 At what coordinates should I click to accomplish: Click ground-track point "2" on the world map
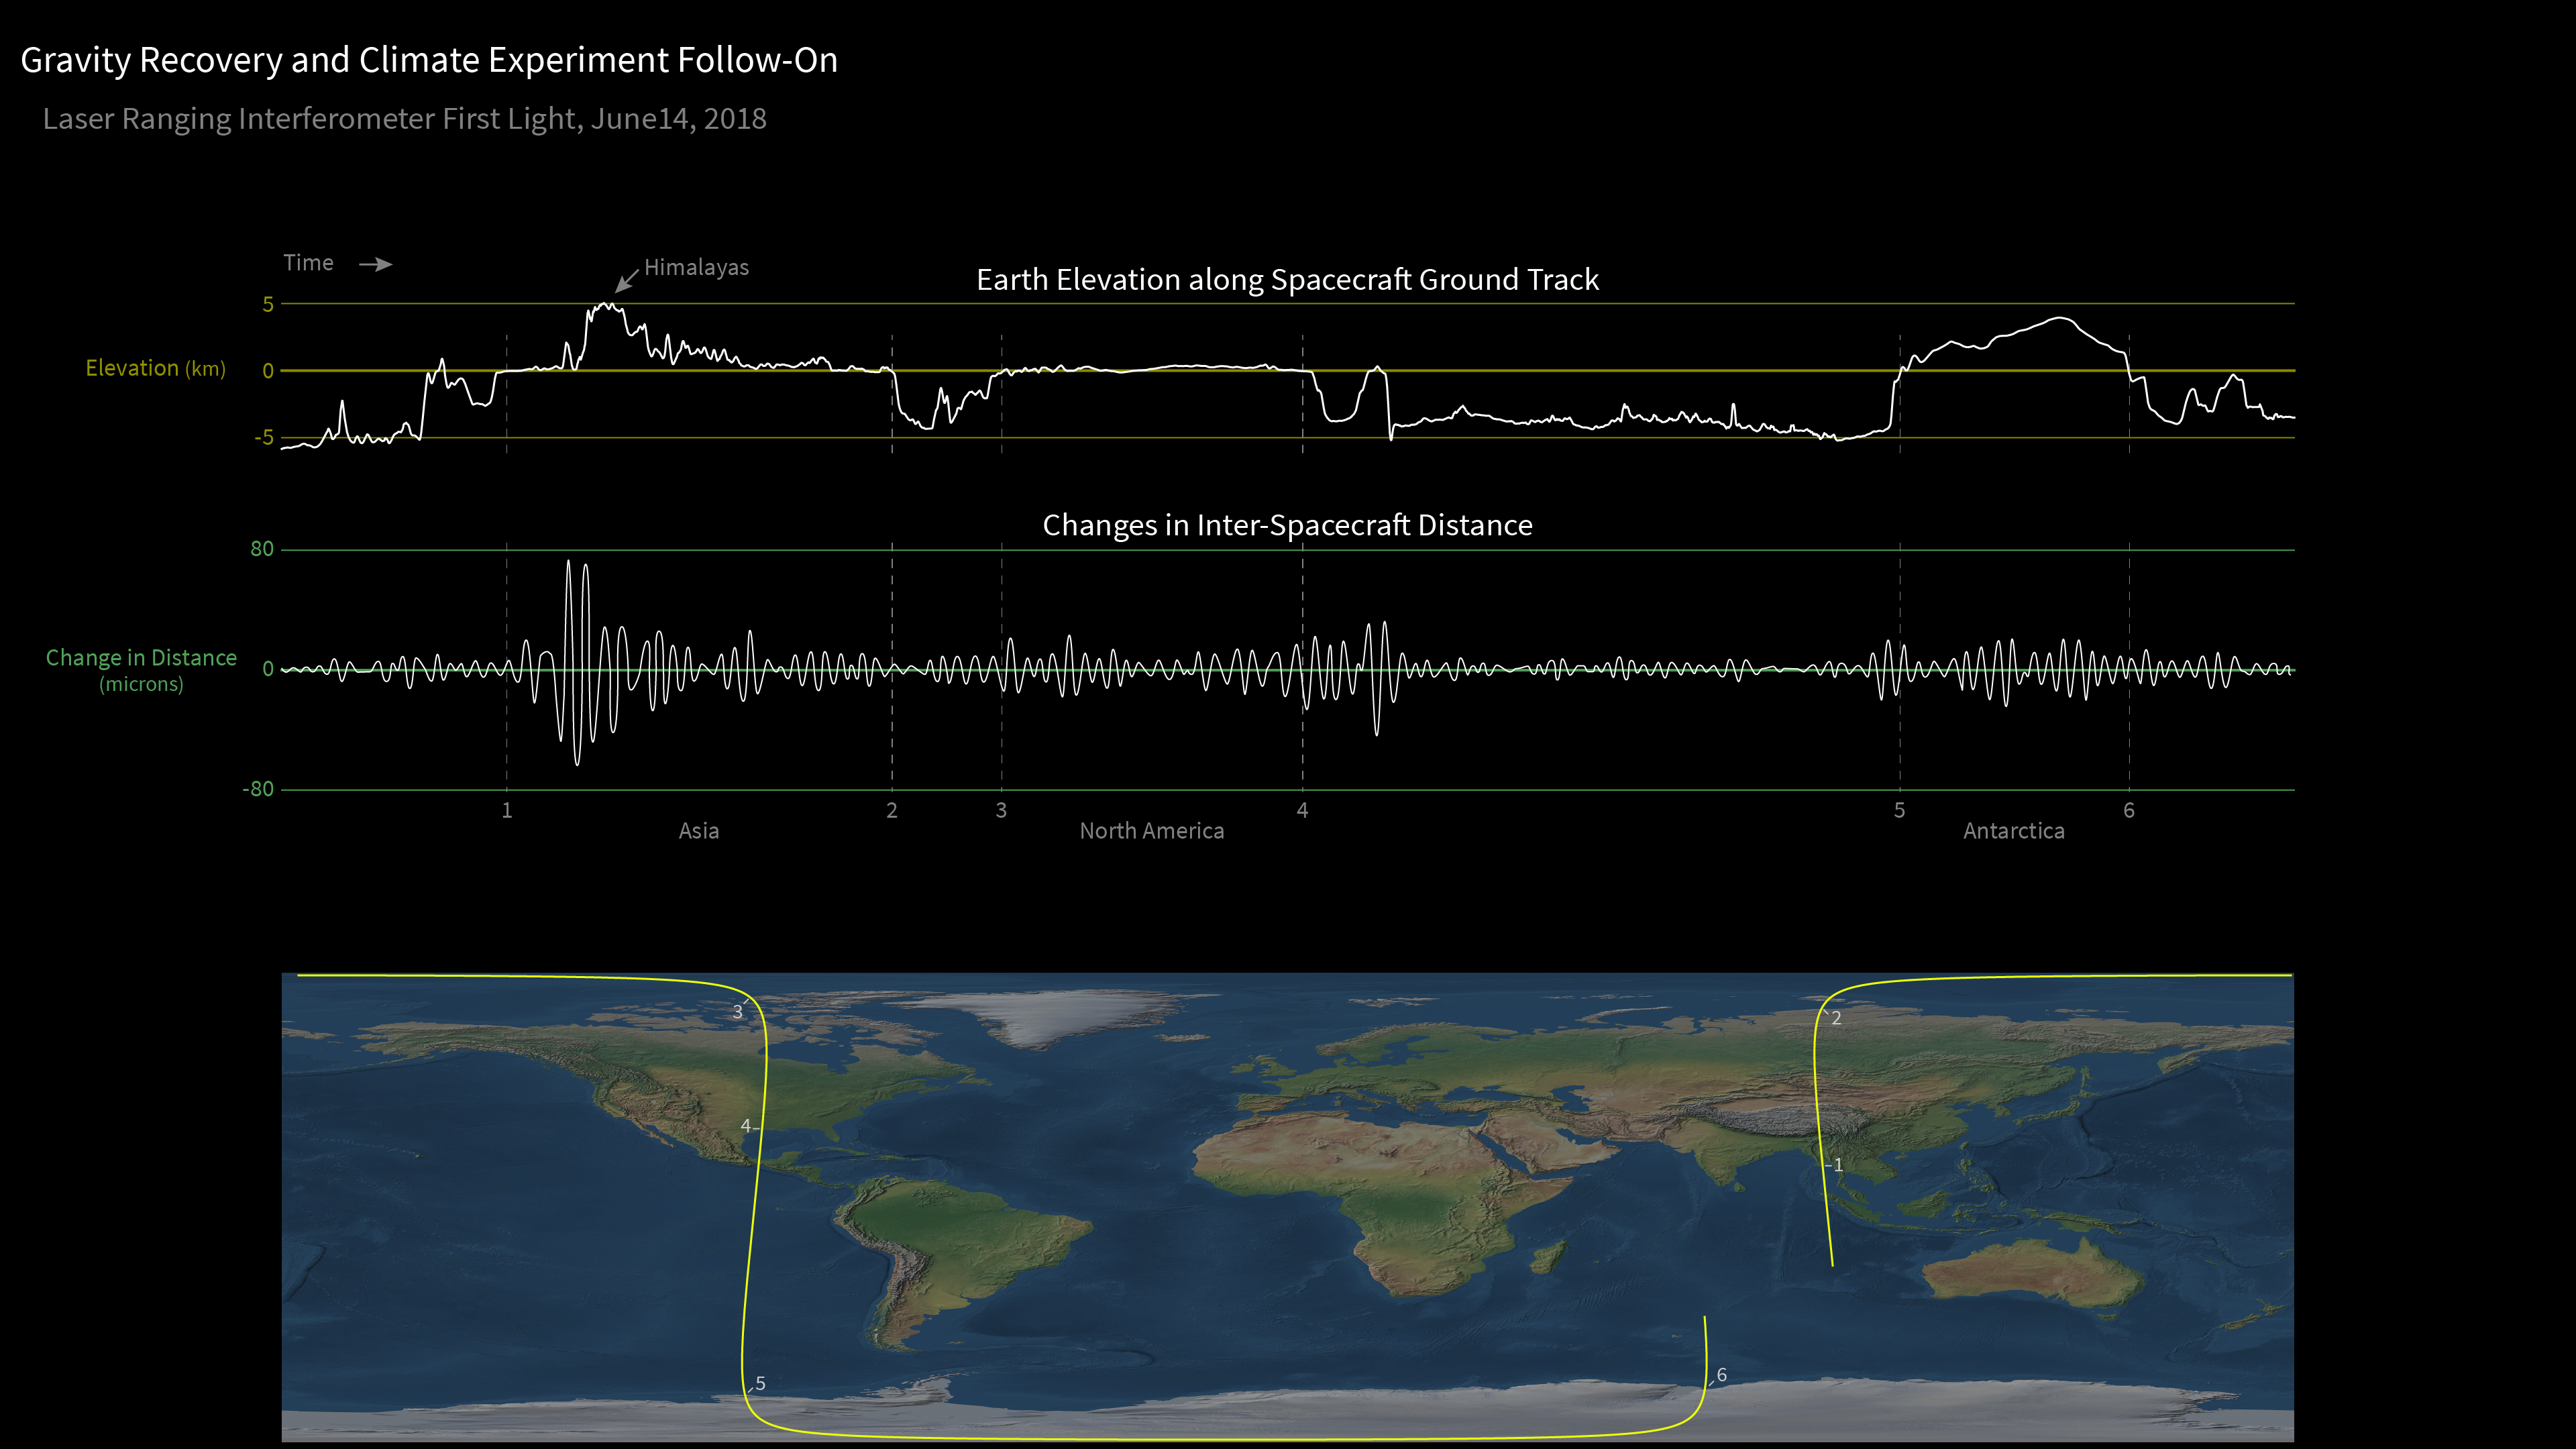(x=1836, y=1018)
